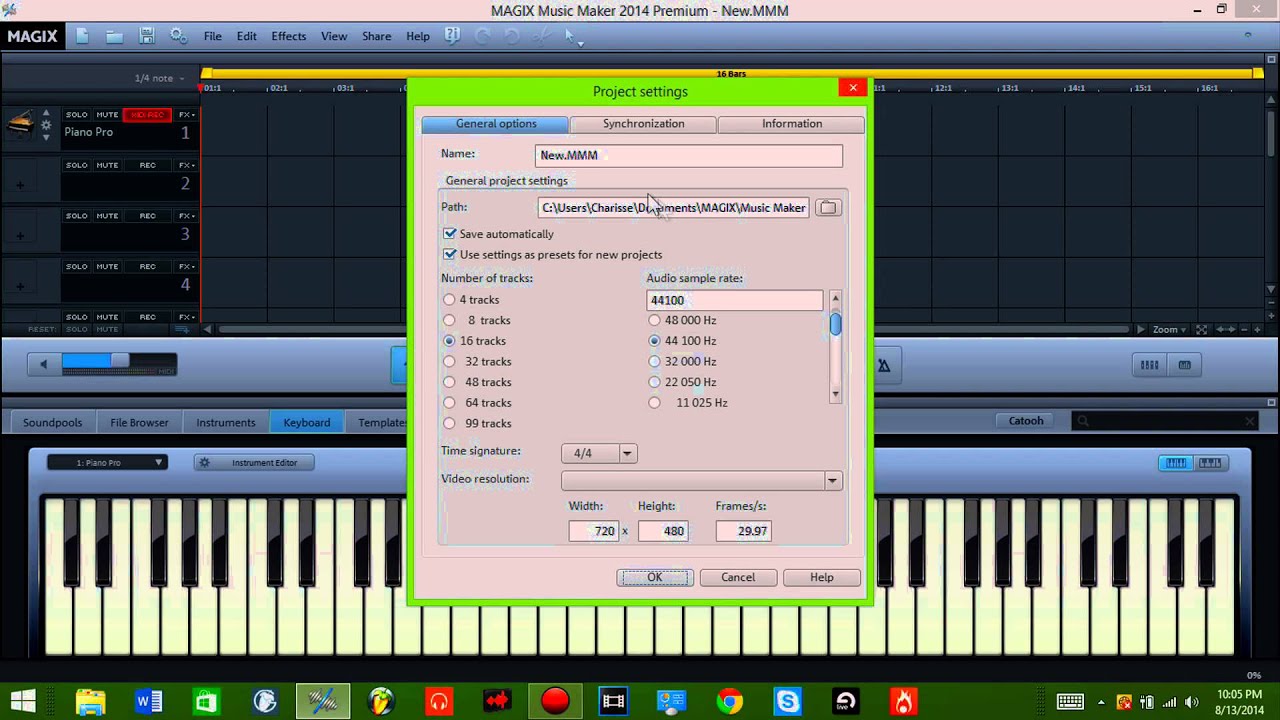This screenshot has width=1280, height=720.
Task: Click the yellow 16 Bars range bar
Action: (731, 74)
